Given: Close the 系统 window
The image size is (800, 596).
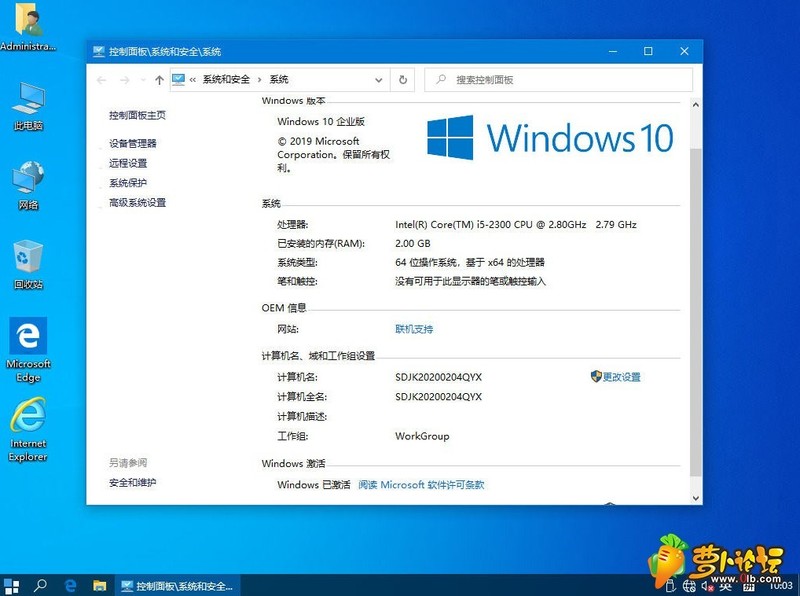Looking at the screenshot, I should tap(684, 51).
